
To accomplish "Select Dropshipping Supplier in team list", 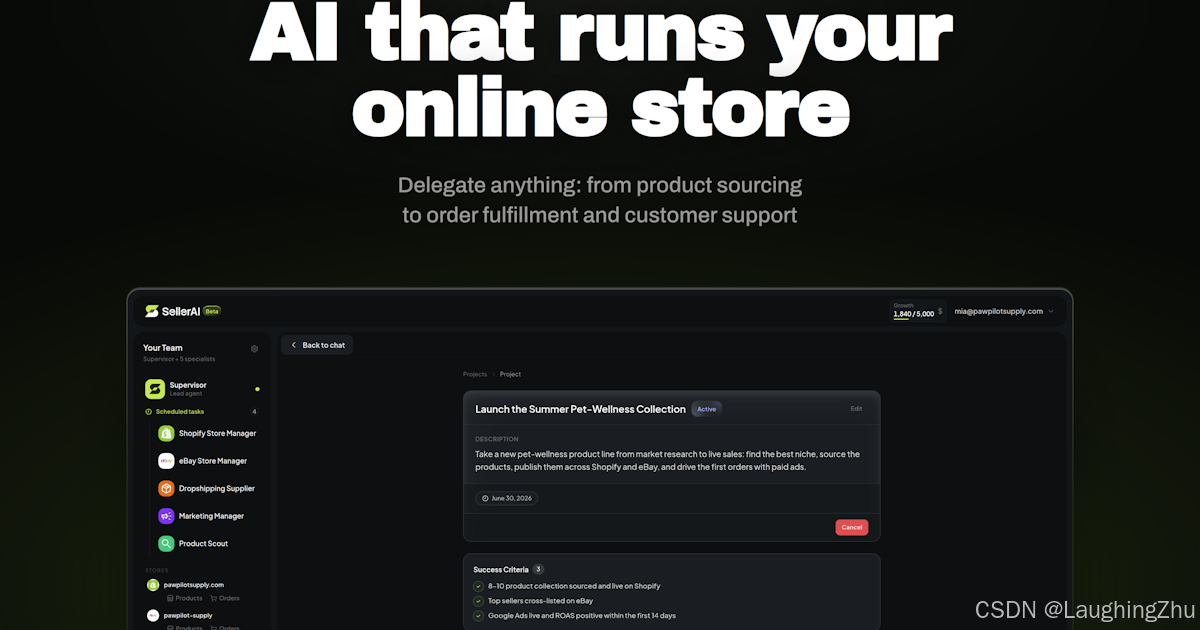I will [x=207, y=489].
